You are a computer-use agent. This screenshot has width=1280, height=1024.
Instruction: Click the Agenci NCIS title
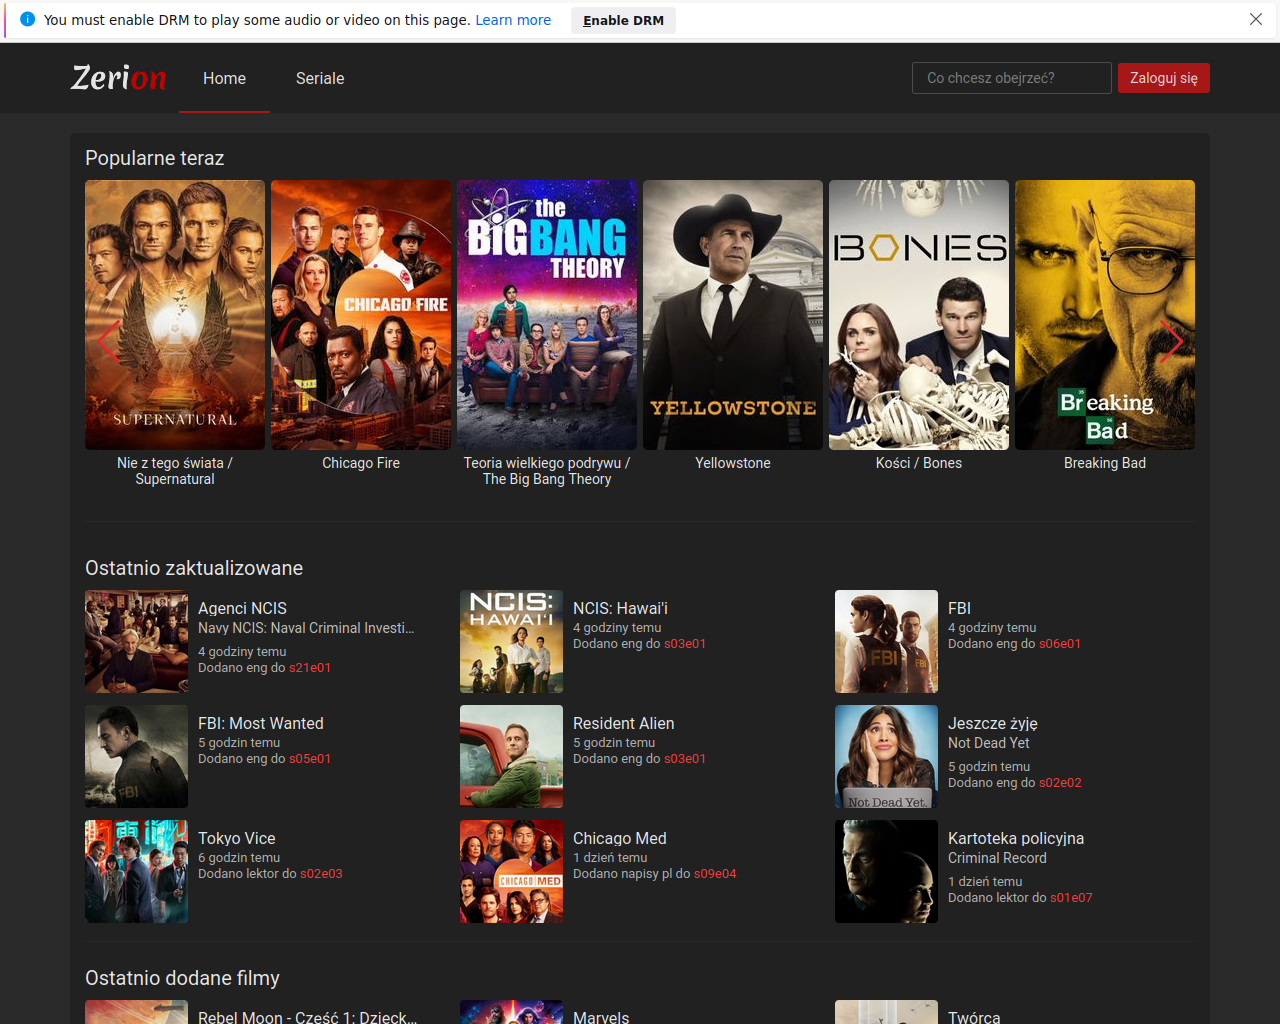pyautogui.click(x=242, y=608)
